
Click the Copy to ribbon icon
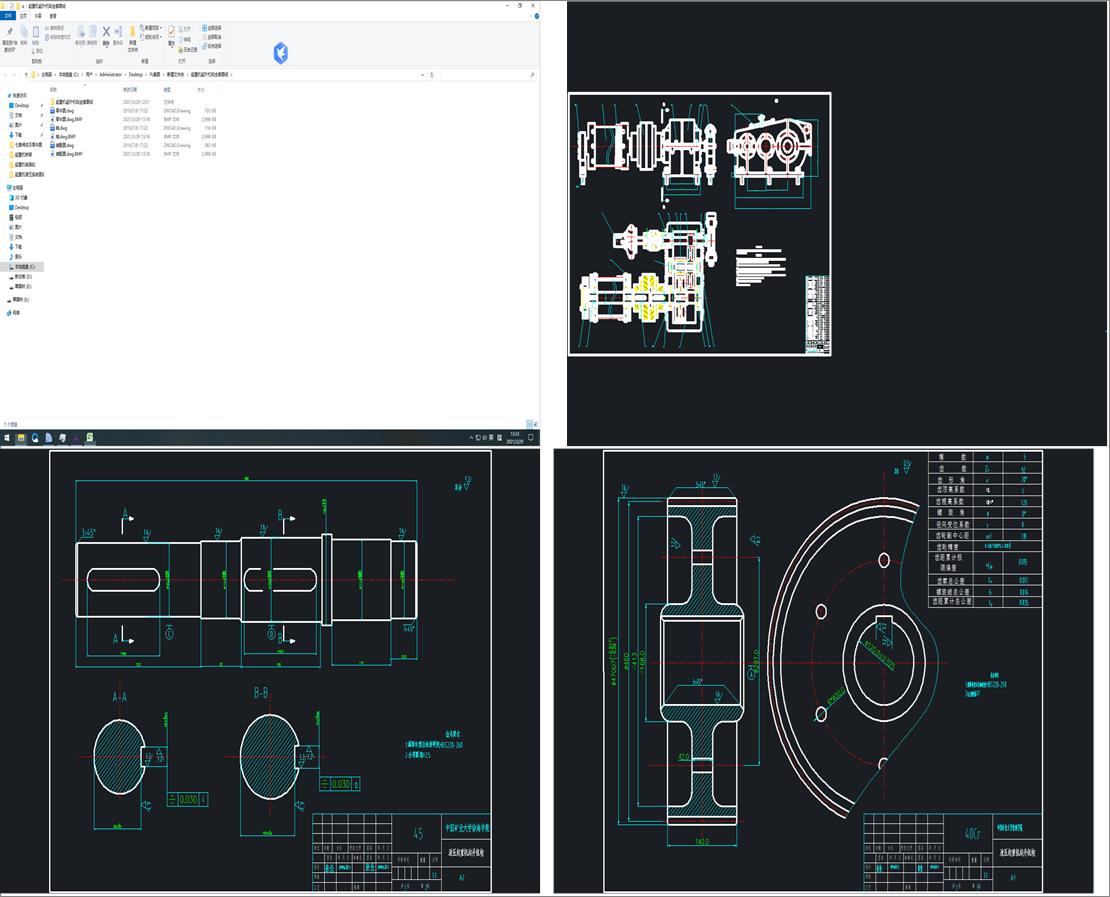pos(92,35)
